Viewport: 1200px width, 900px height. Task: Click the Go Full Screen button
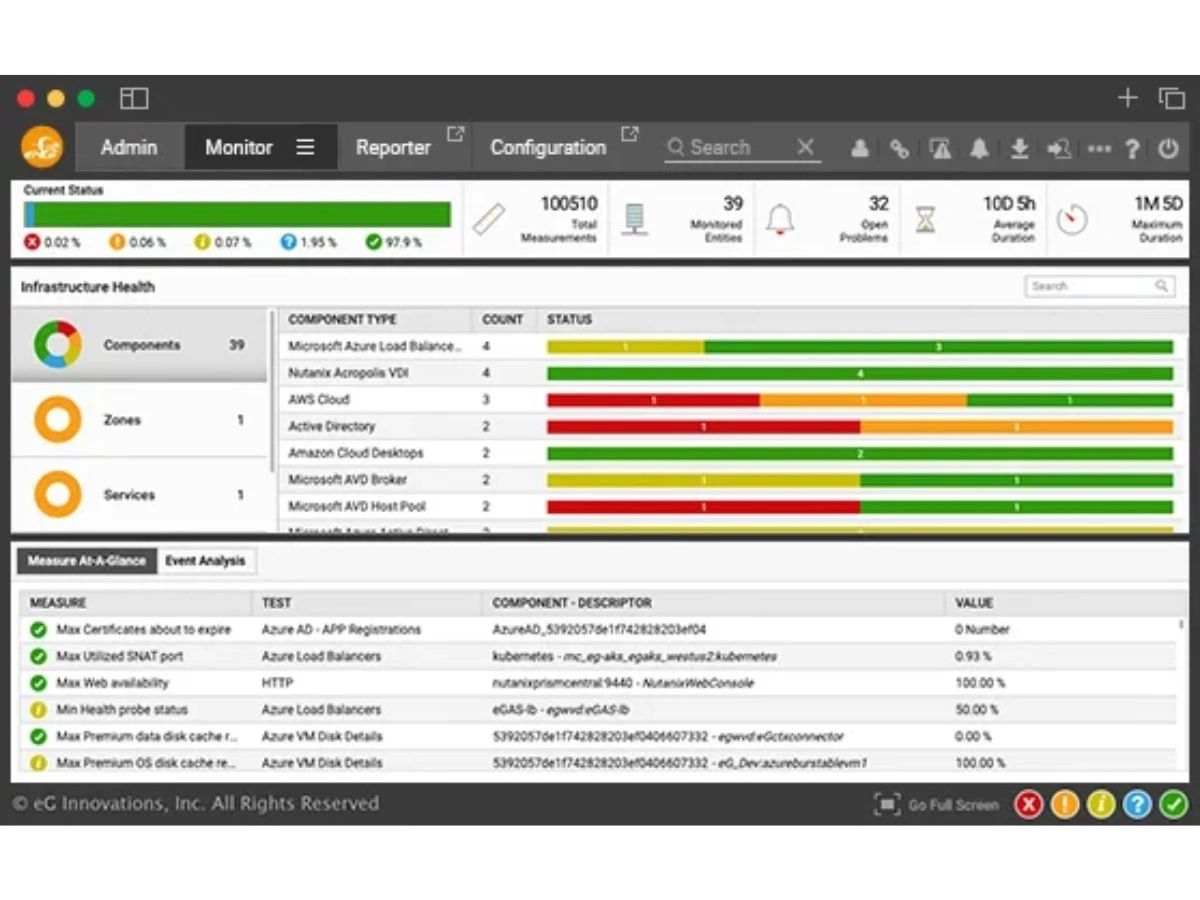point(936,804)
